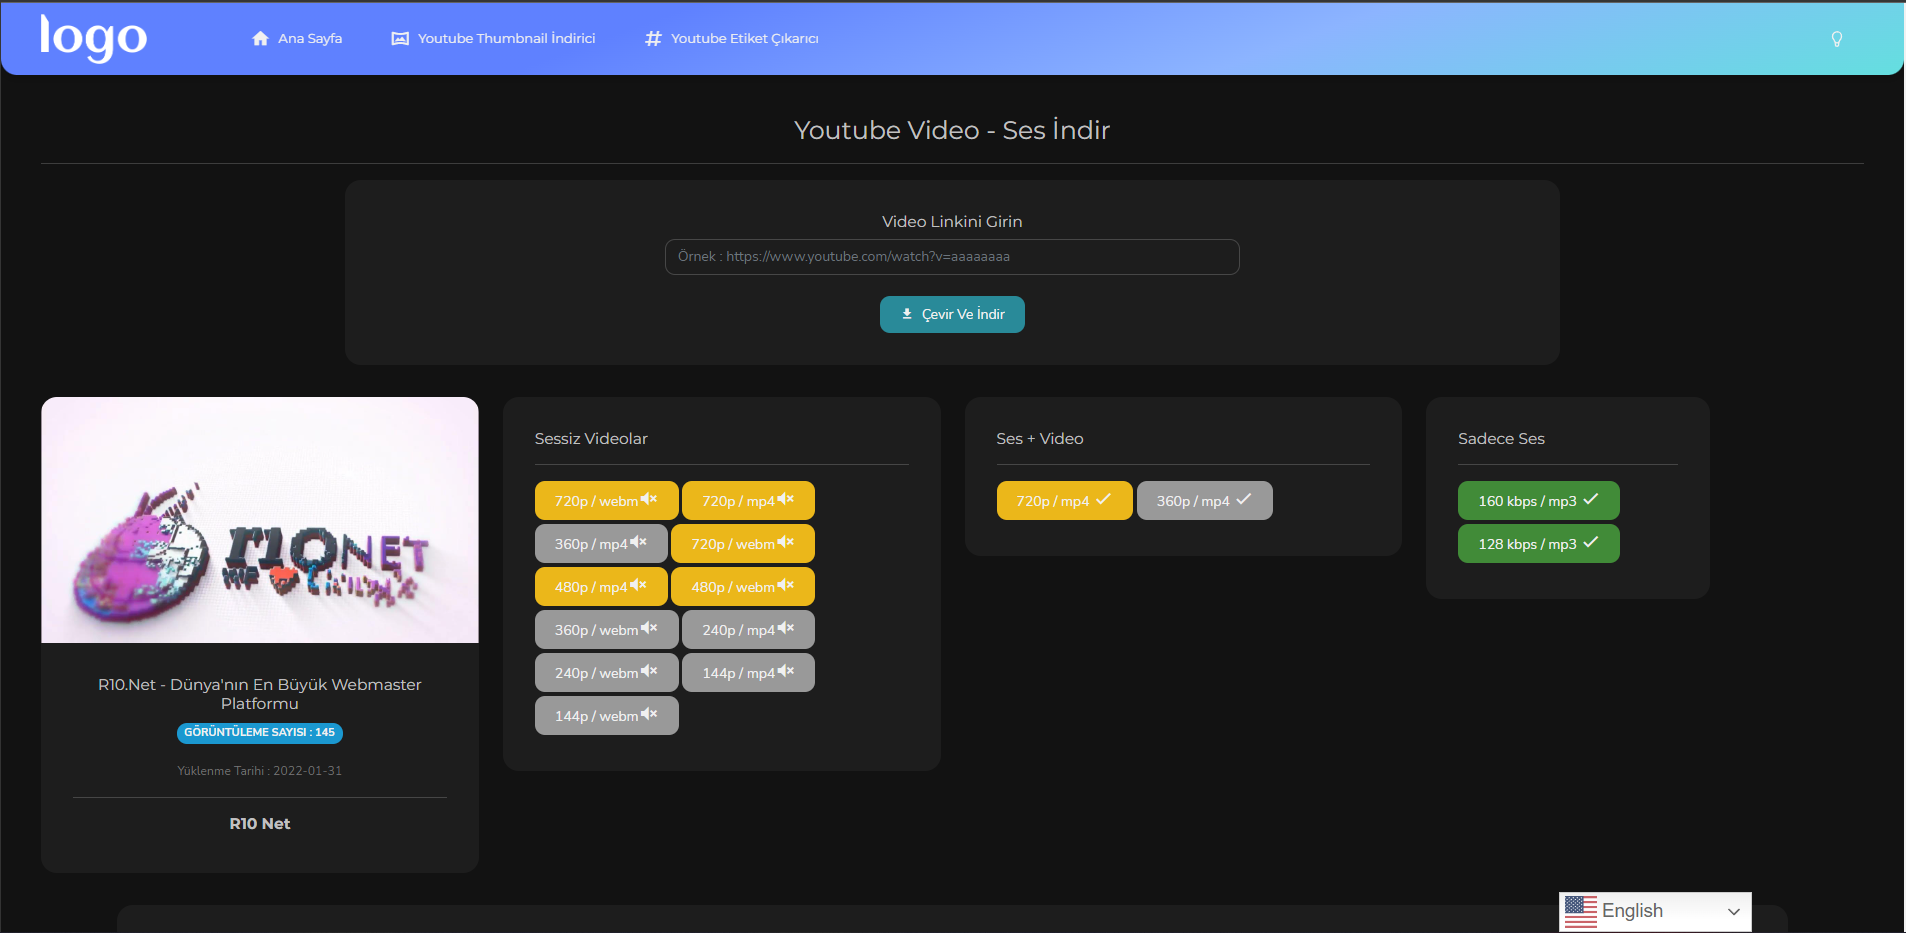Download silent 720p / mp4 video

pyautogui.click(x=748, y=501)
